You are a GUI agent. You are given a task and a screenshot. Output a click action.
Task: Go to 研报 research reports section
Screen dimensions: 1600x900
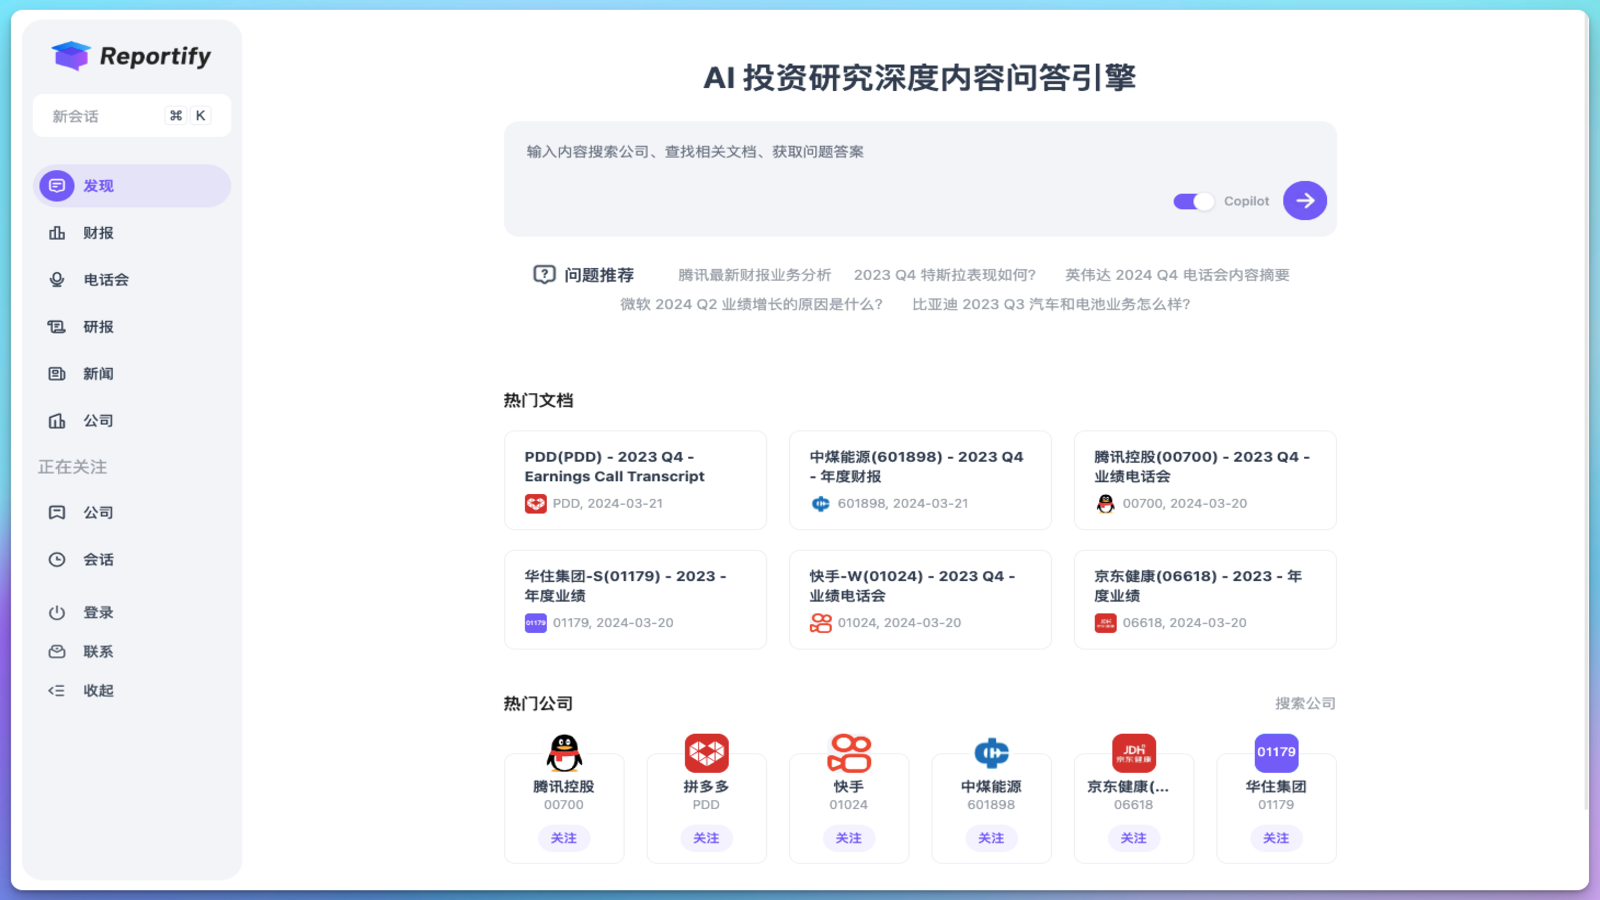click(98, 327)
